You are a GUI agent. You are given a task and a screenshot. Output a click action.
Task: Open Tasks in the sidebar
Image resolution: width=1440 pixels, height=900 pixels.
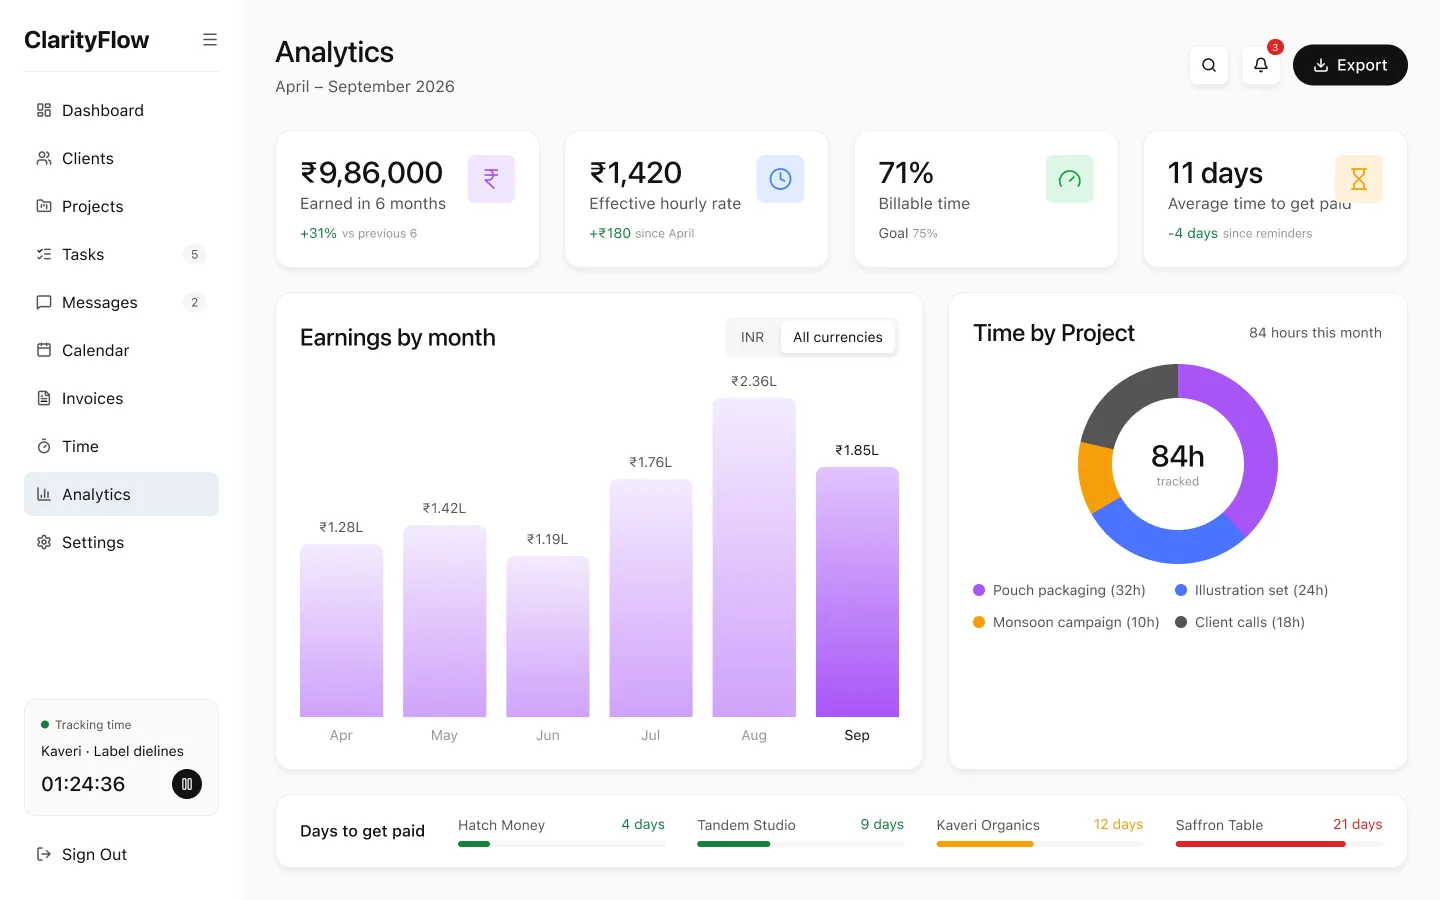tap(121, 254)
